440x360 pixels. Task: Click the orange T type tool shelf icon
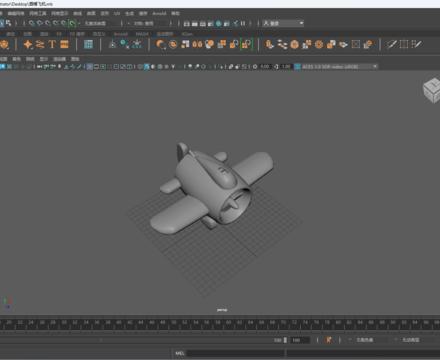click(x=52, y=44)
